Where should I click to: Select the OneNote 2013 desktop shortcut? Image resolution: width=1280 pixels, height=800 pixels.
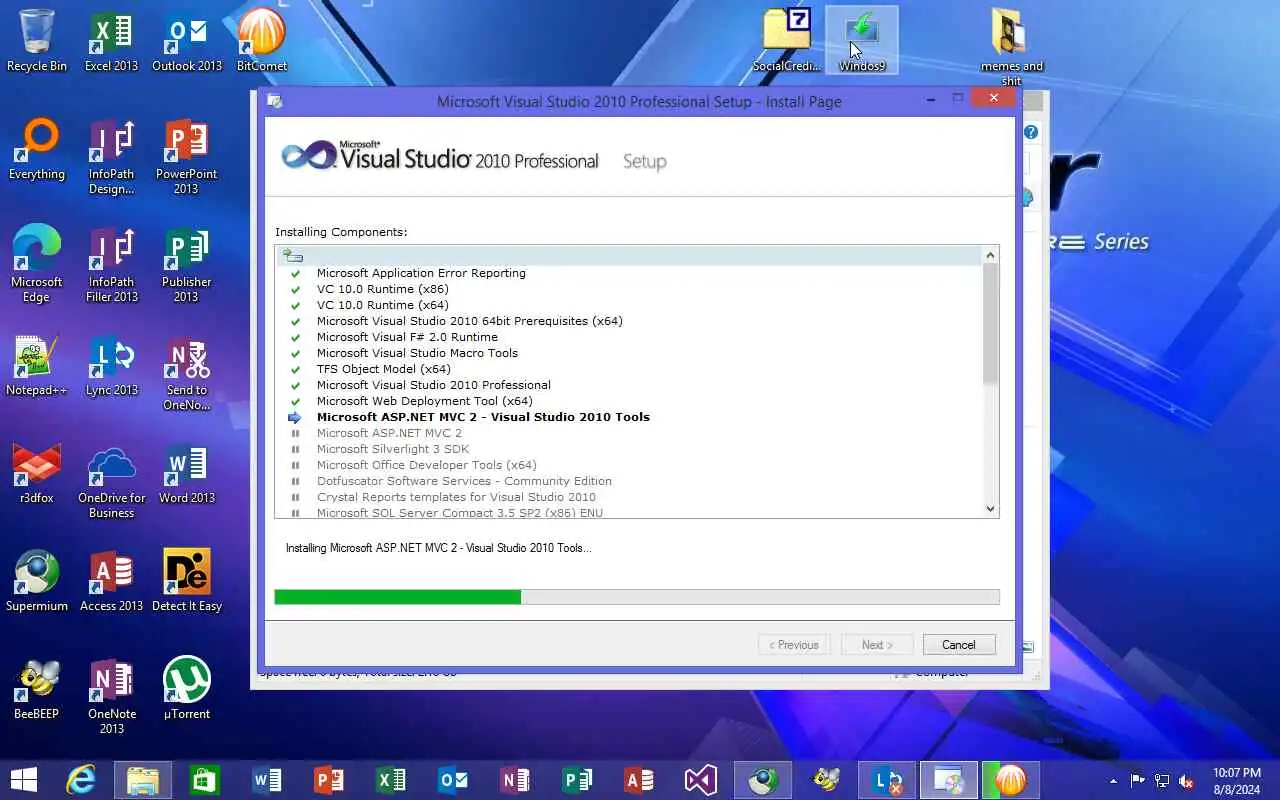pos(112,696)
